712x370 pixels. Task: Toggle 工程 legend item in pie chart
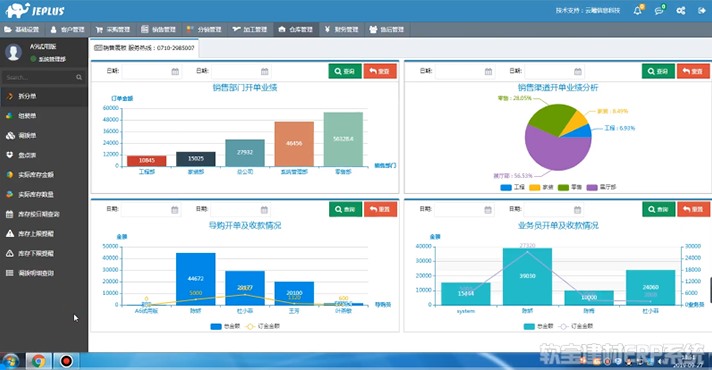[512, 187]
